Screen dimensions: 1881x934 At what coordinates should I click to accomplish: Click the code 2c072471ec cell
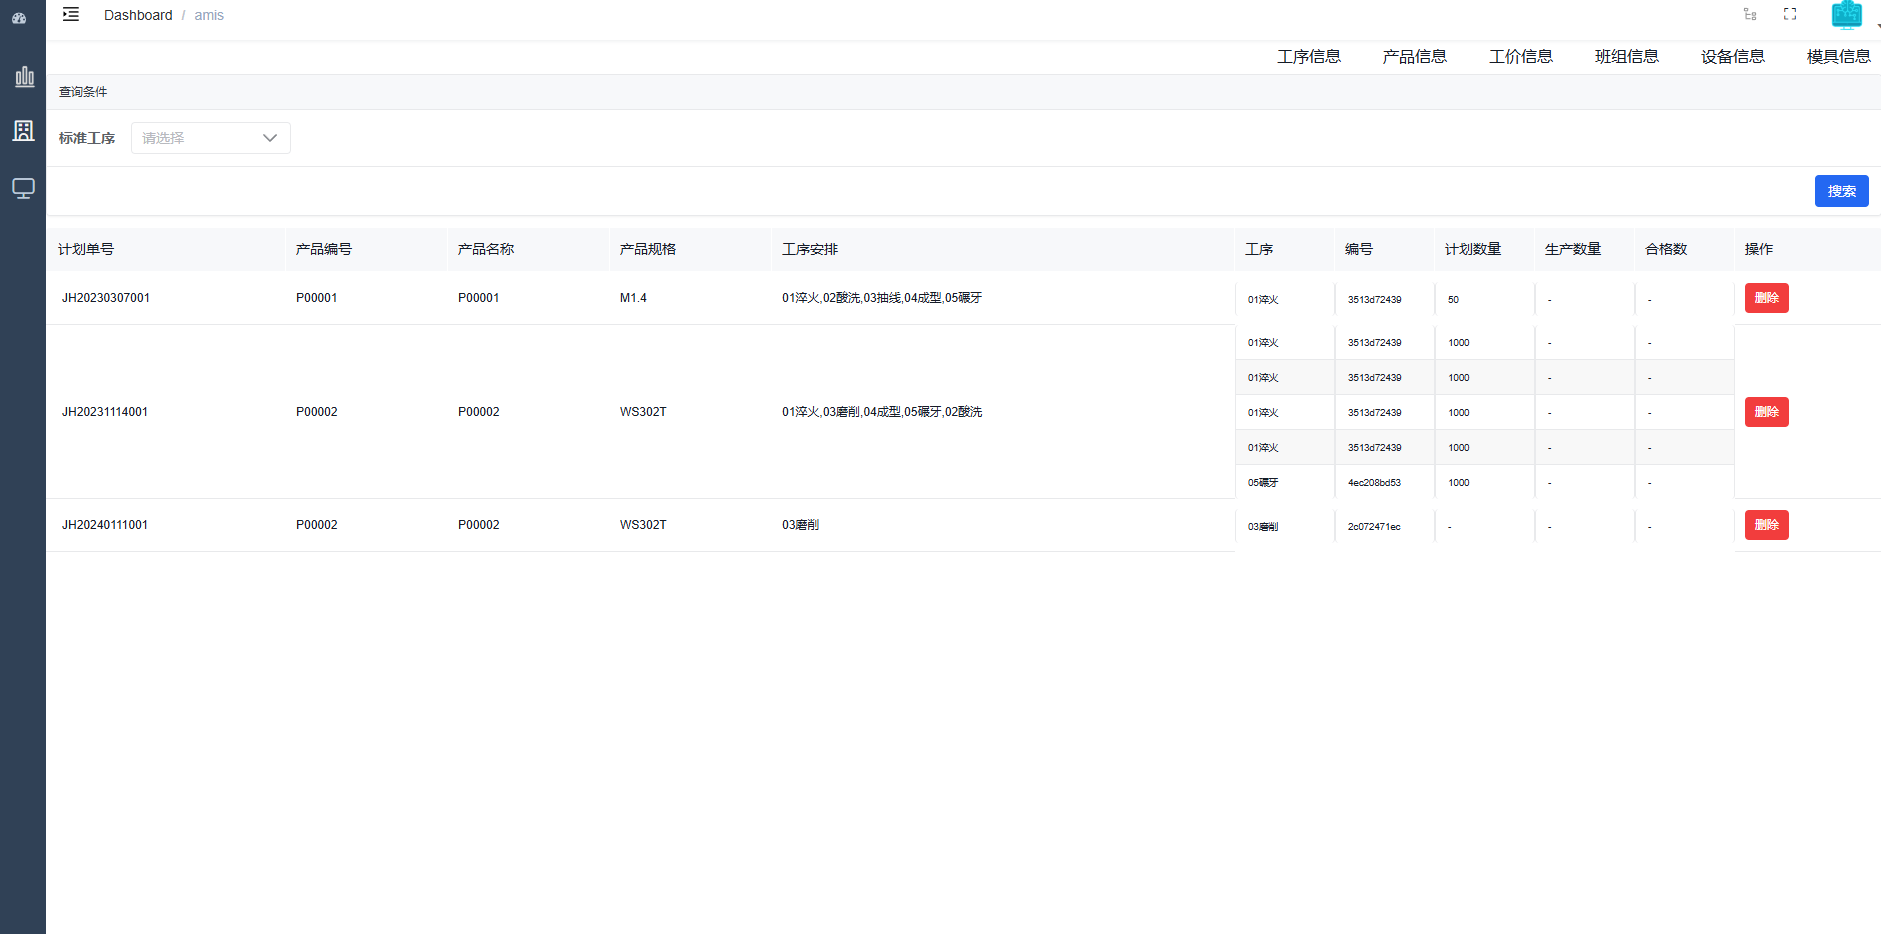click(x=1374, y=527)
